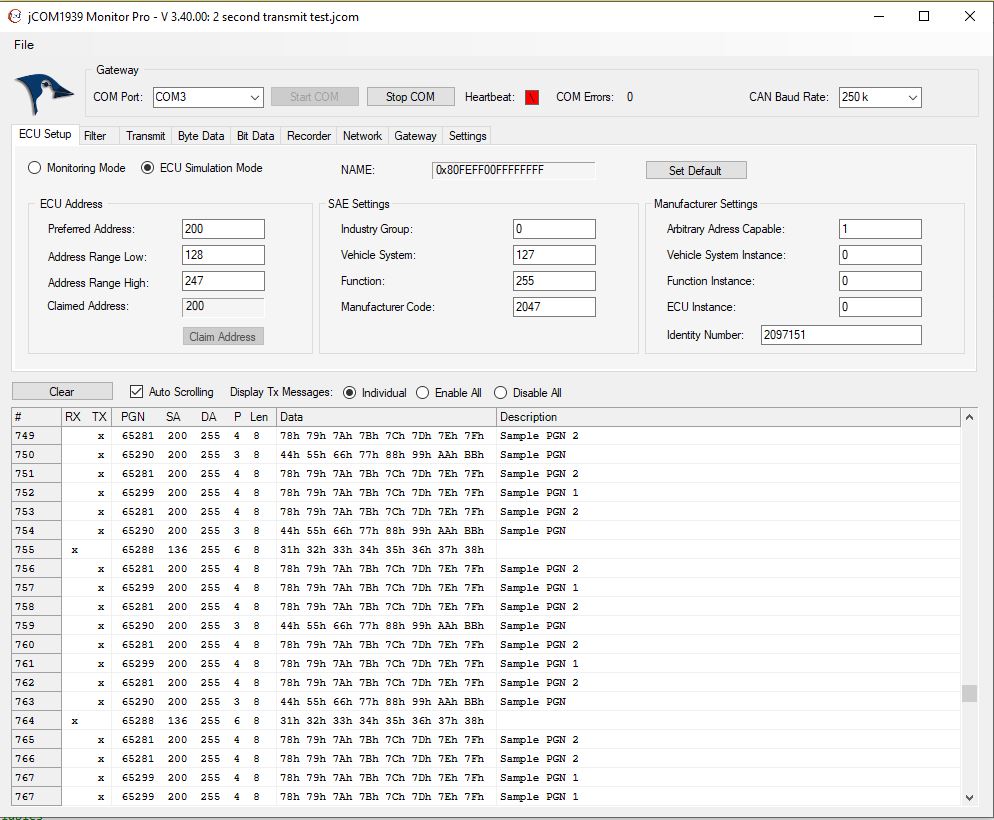Open the COM Port dropdown

tap(207, 97)
